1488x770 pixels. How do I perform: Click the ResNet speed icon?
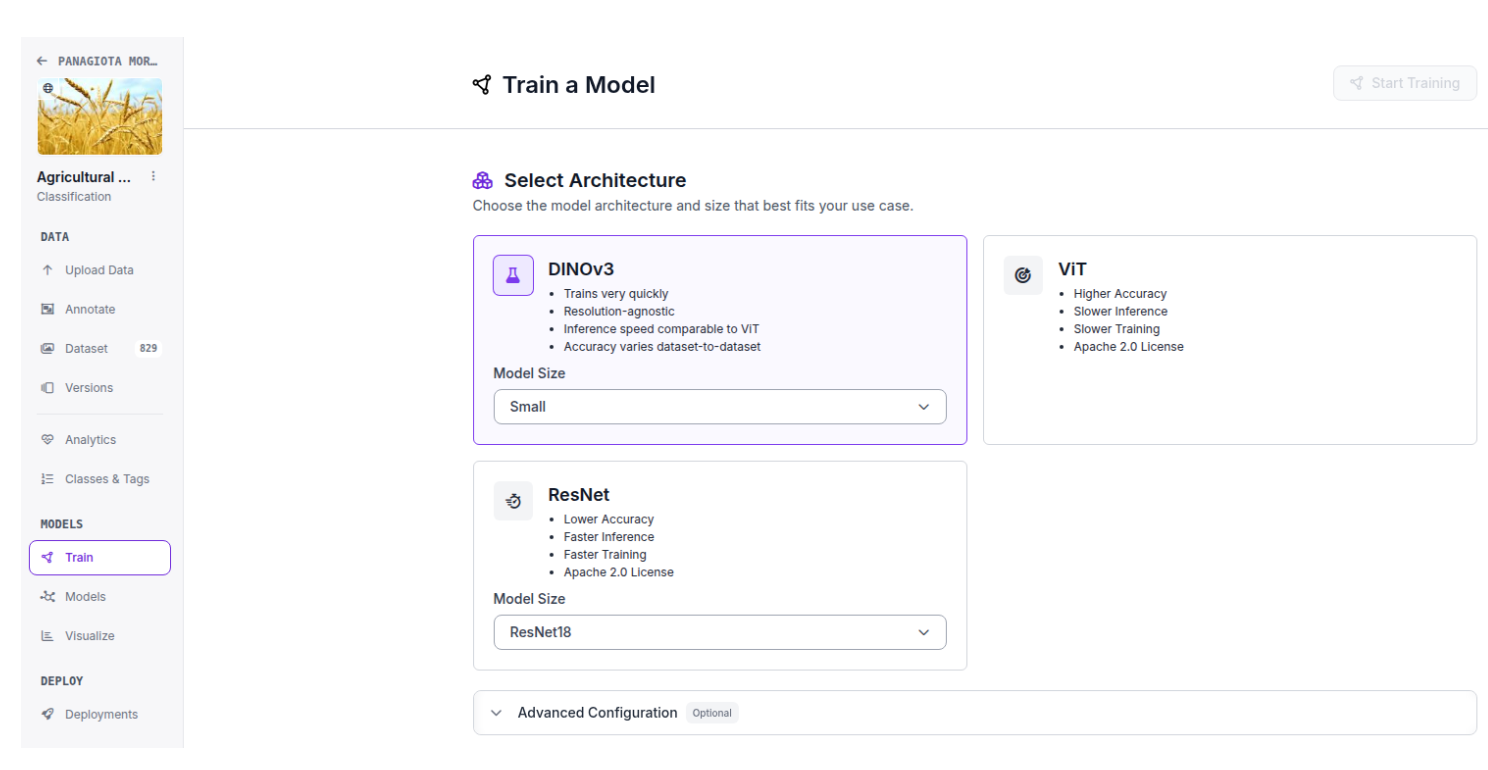coord(513,501)
